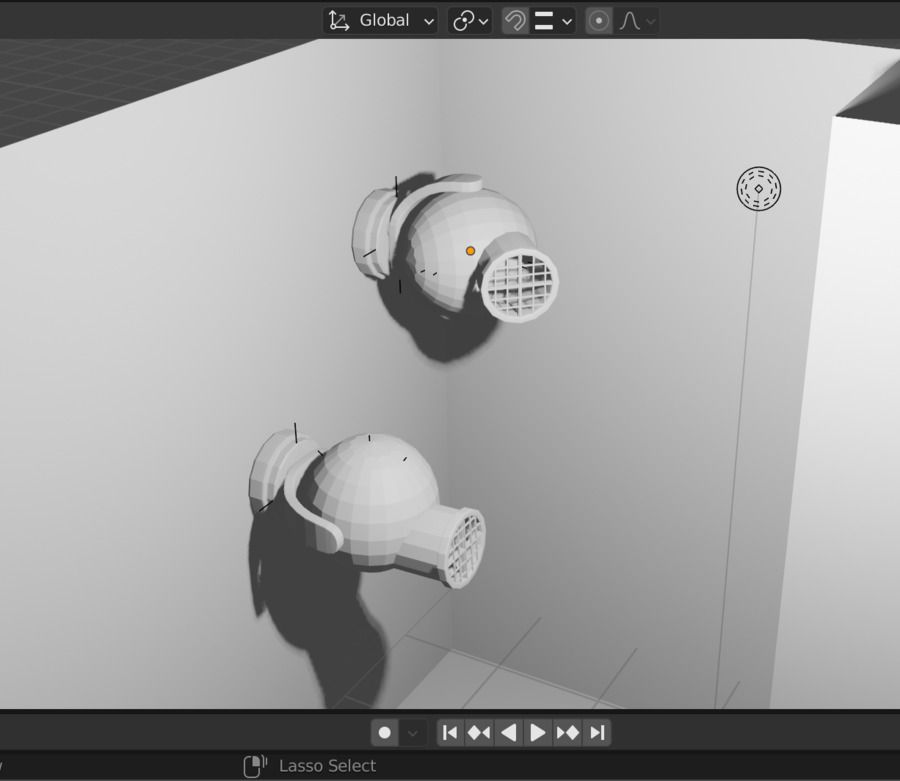Viewport: 900px width, 781px height.
Task: Jump to the end frame
Action: tap(597, 733)
